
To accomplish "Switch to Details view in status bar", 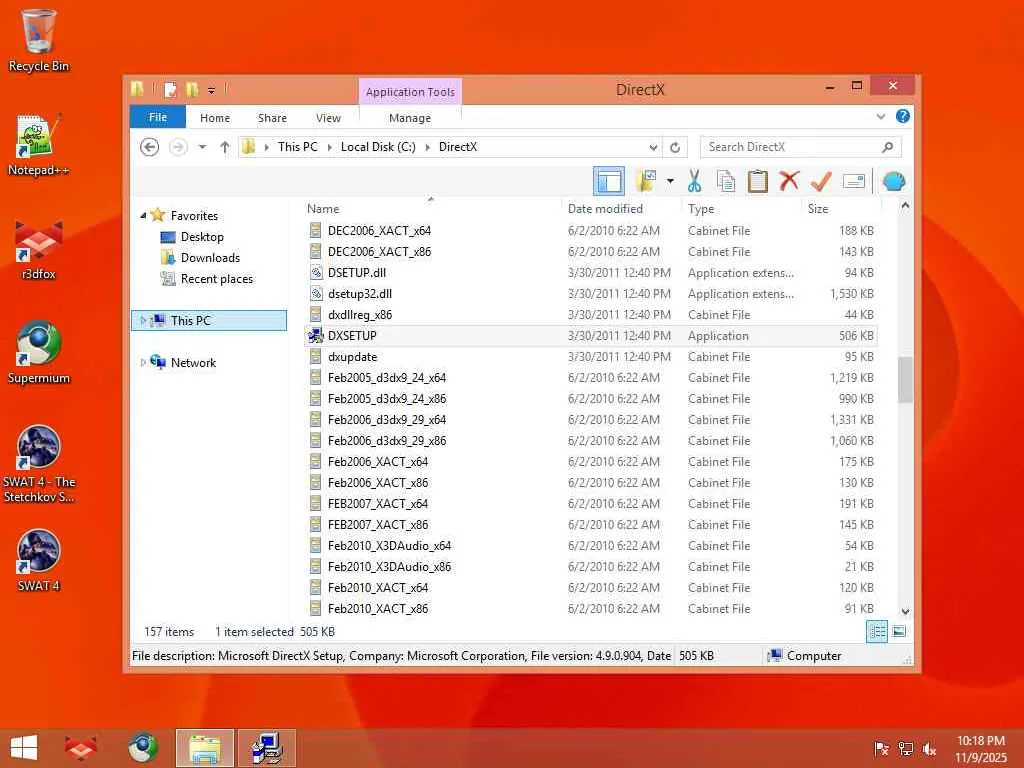I will tap(876, 632).
